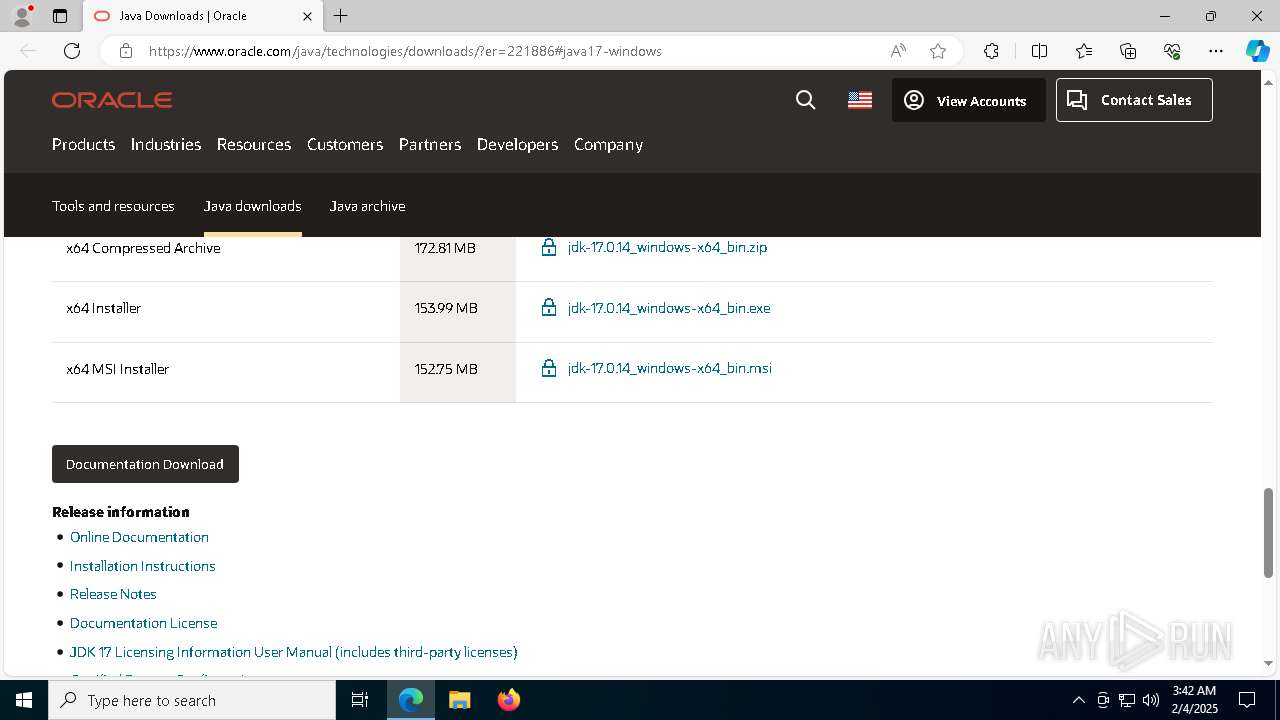This screenshot has height=720, width=1280.
Task: Show hidden system tray icons
Action: (1078, 700)
